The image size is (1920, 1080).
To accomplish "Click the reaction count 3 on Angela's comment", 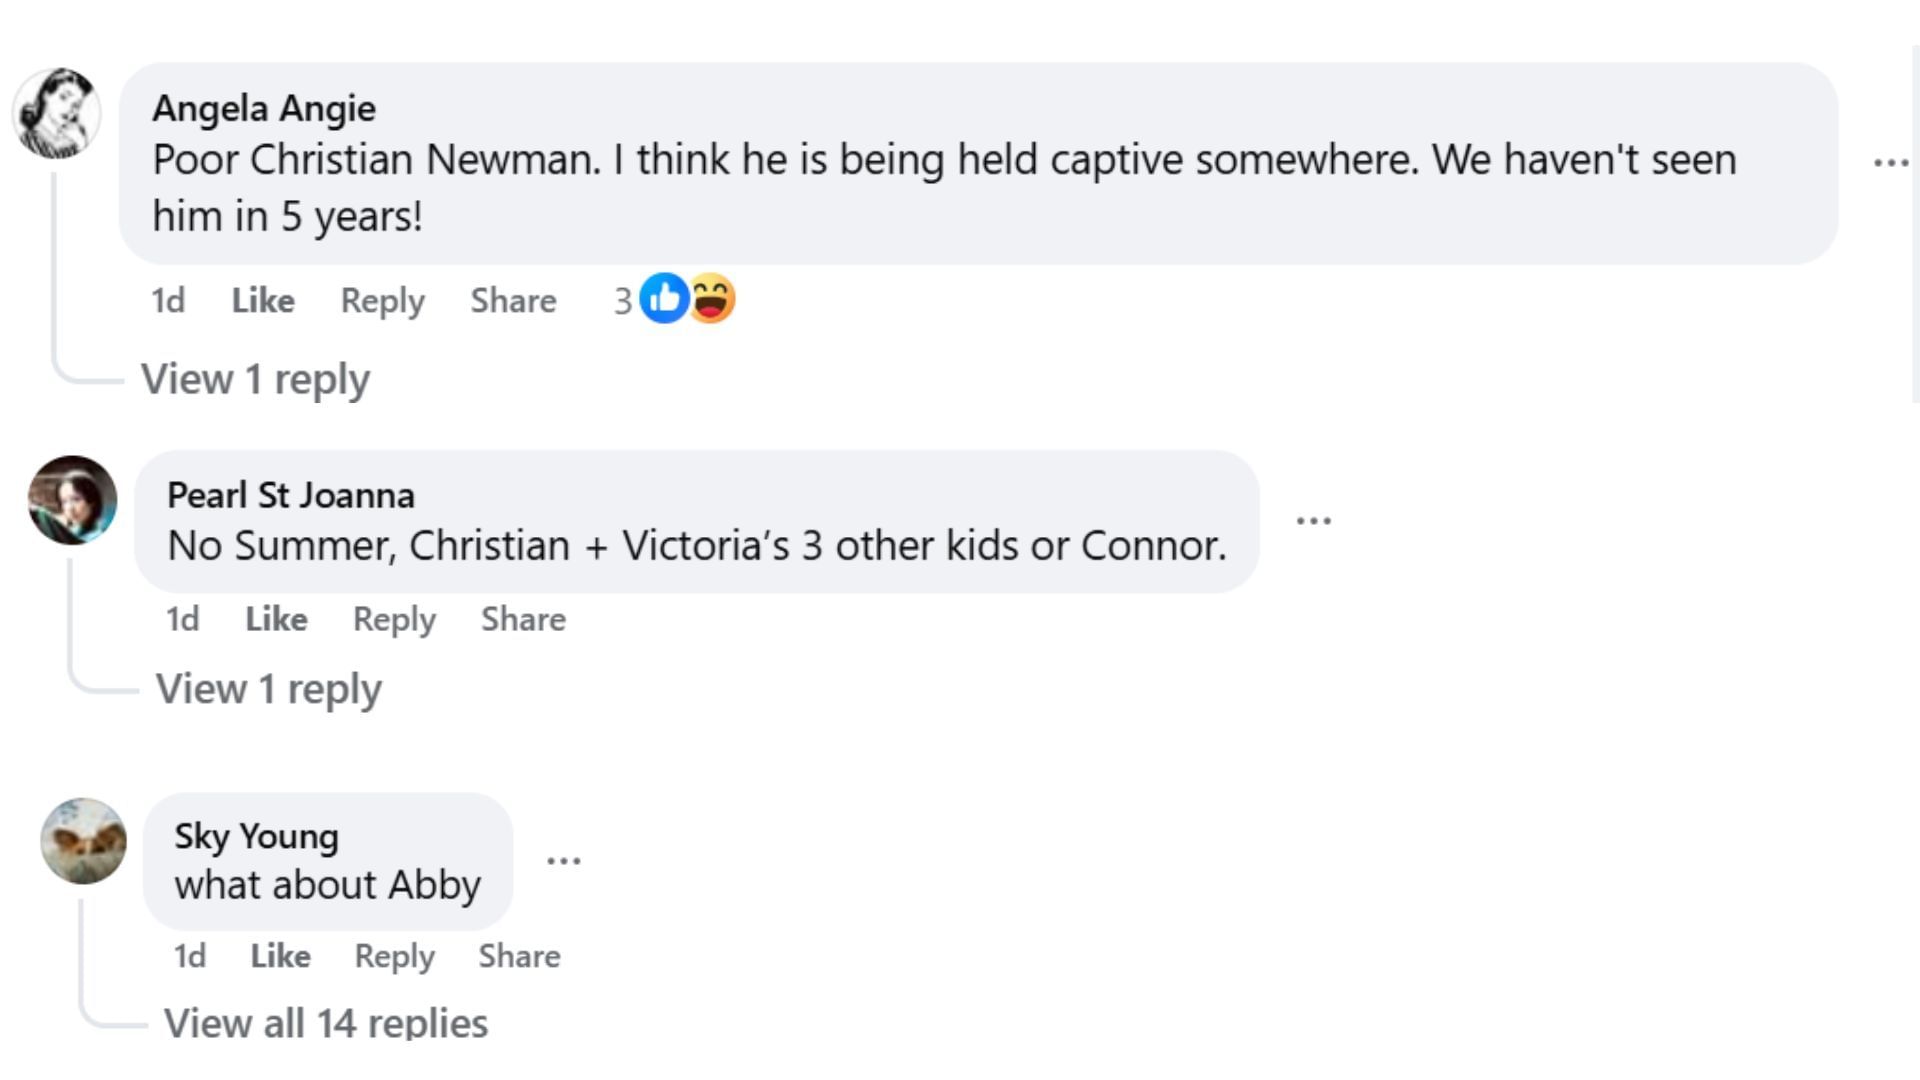I will pos(622,300).
